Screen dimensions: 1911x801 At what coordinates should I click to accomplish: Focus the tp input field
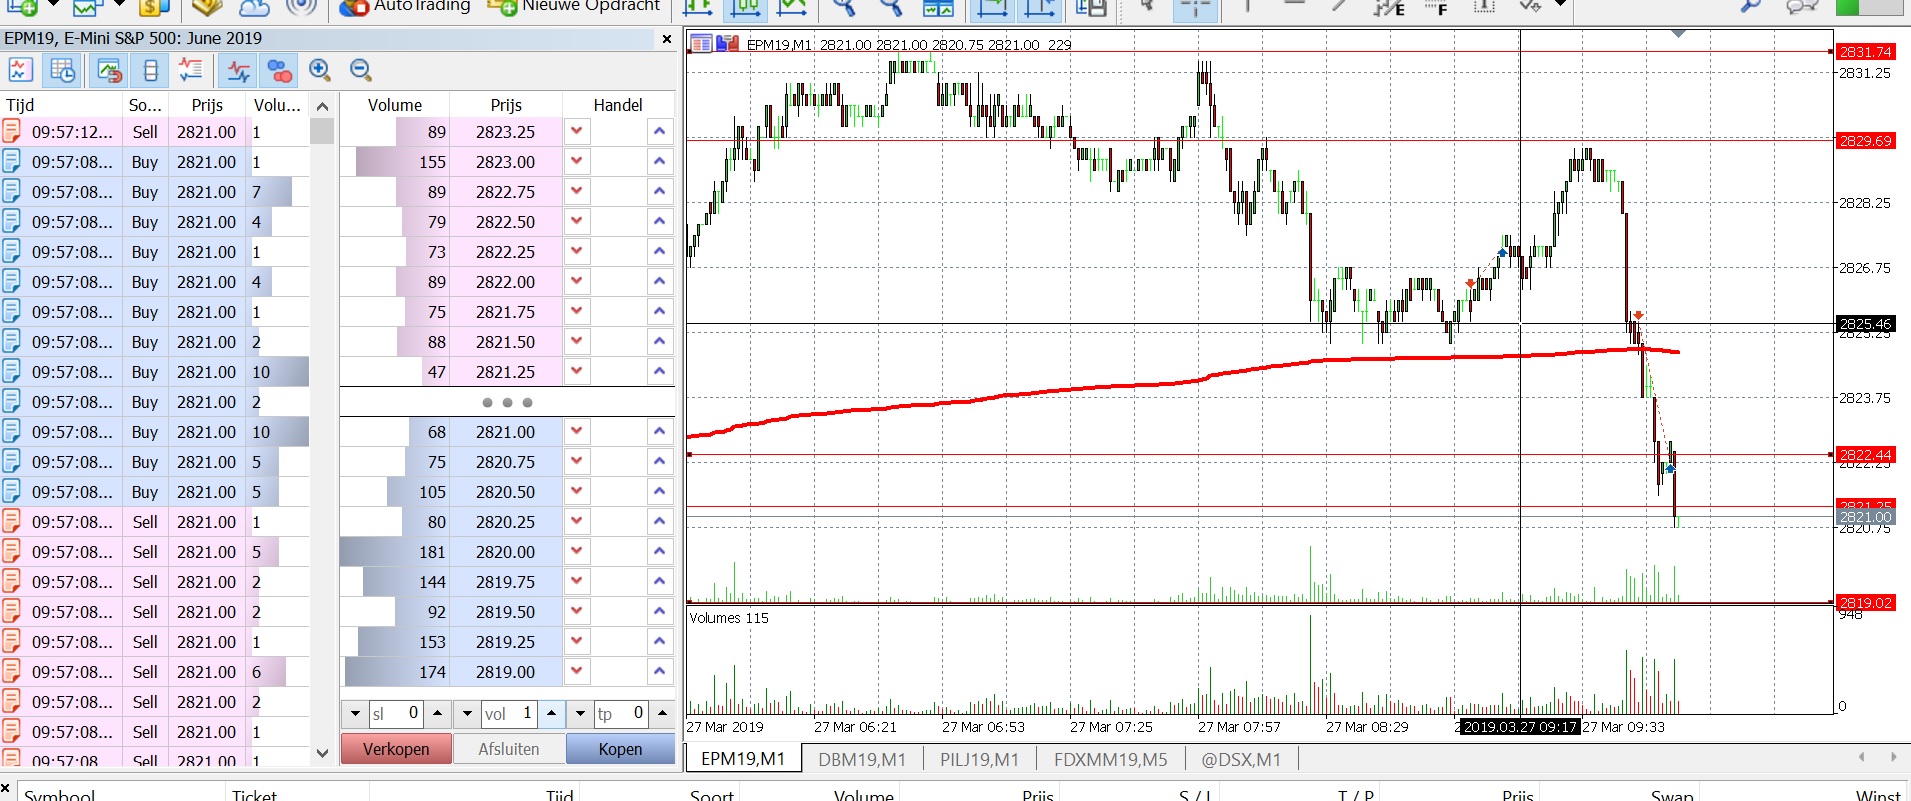(x=621, y=714)
